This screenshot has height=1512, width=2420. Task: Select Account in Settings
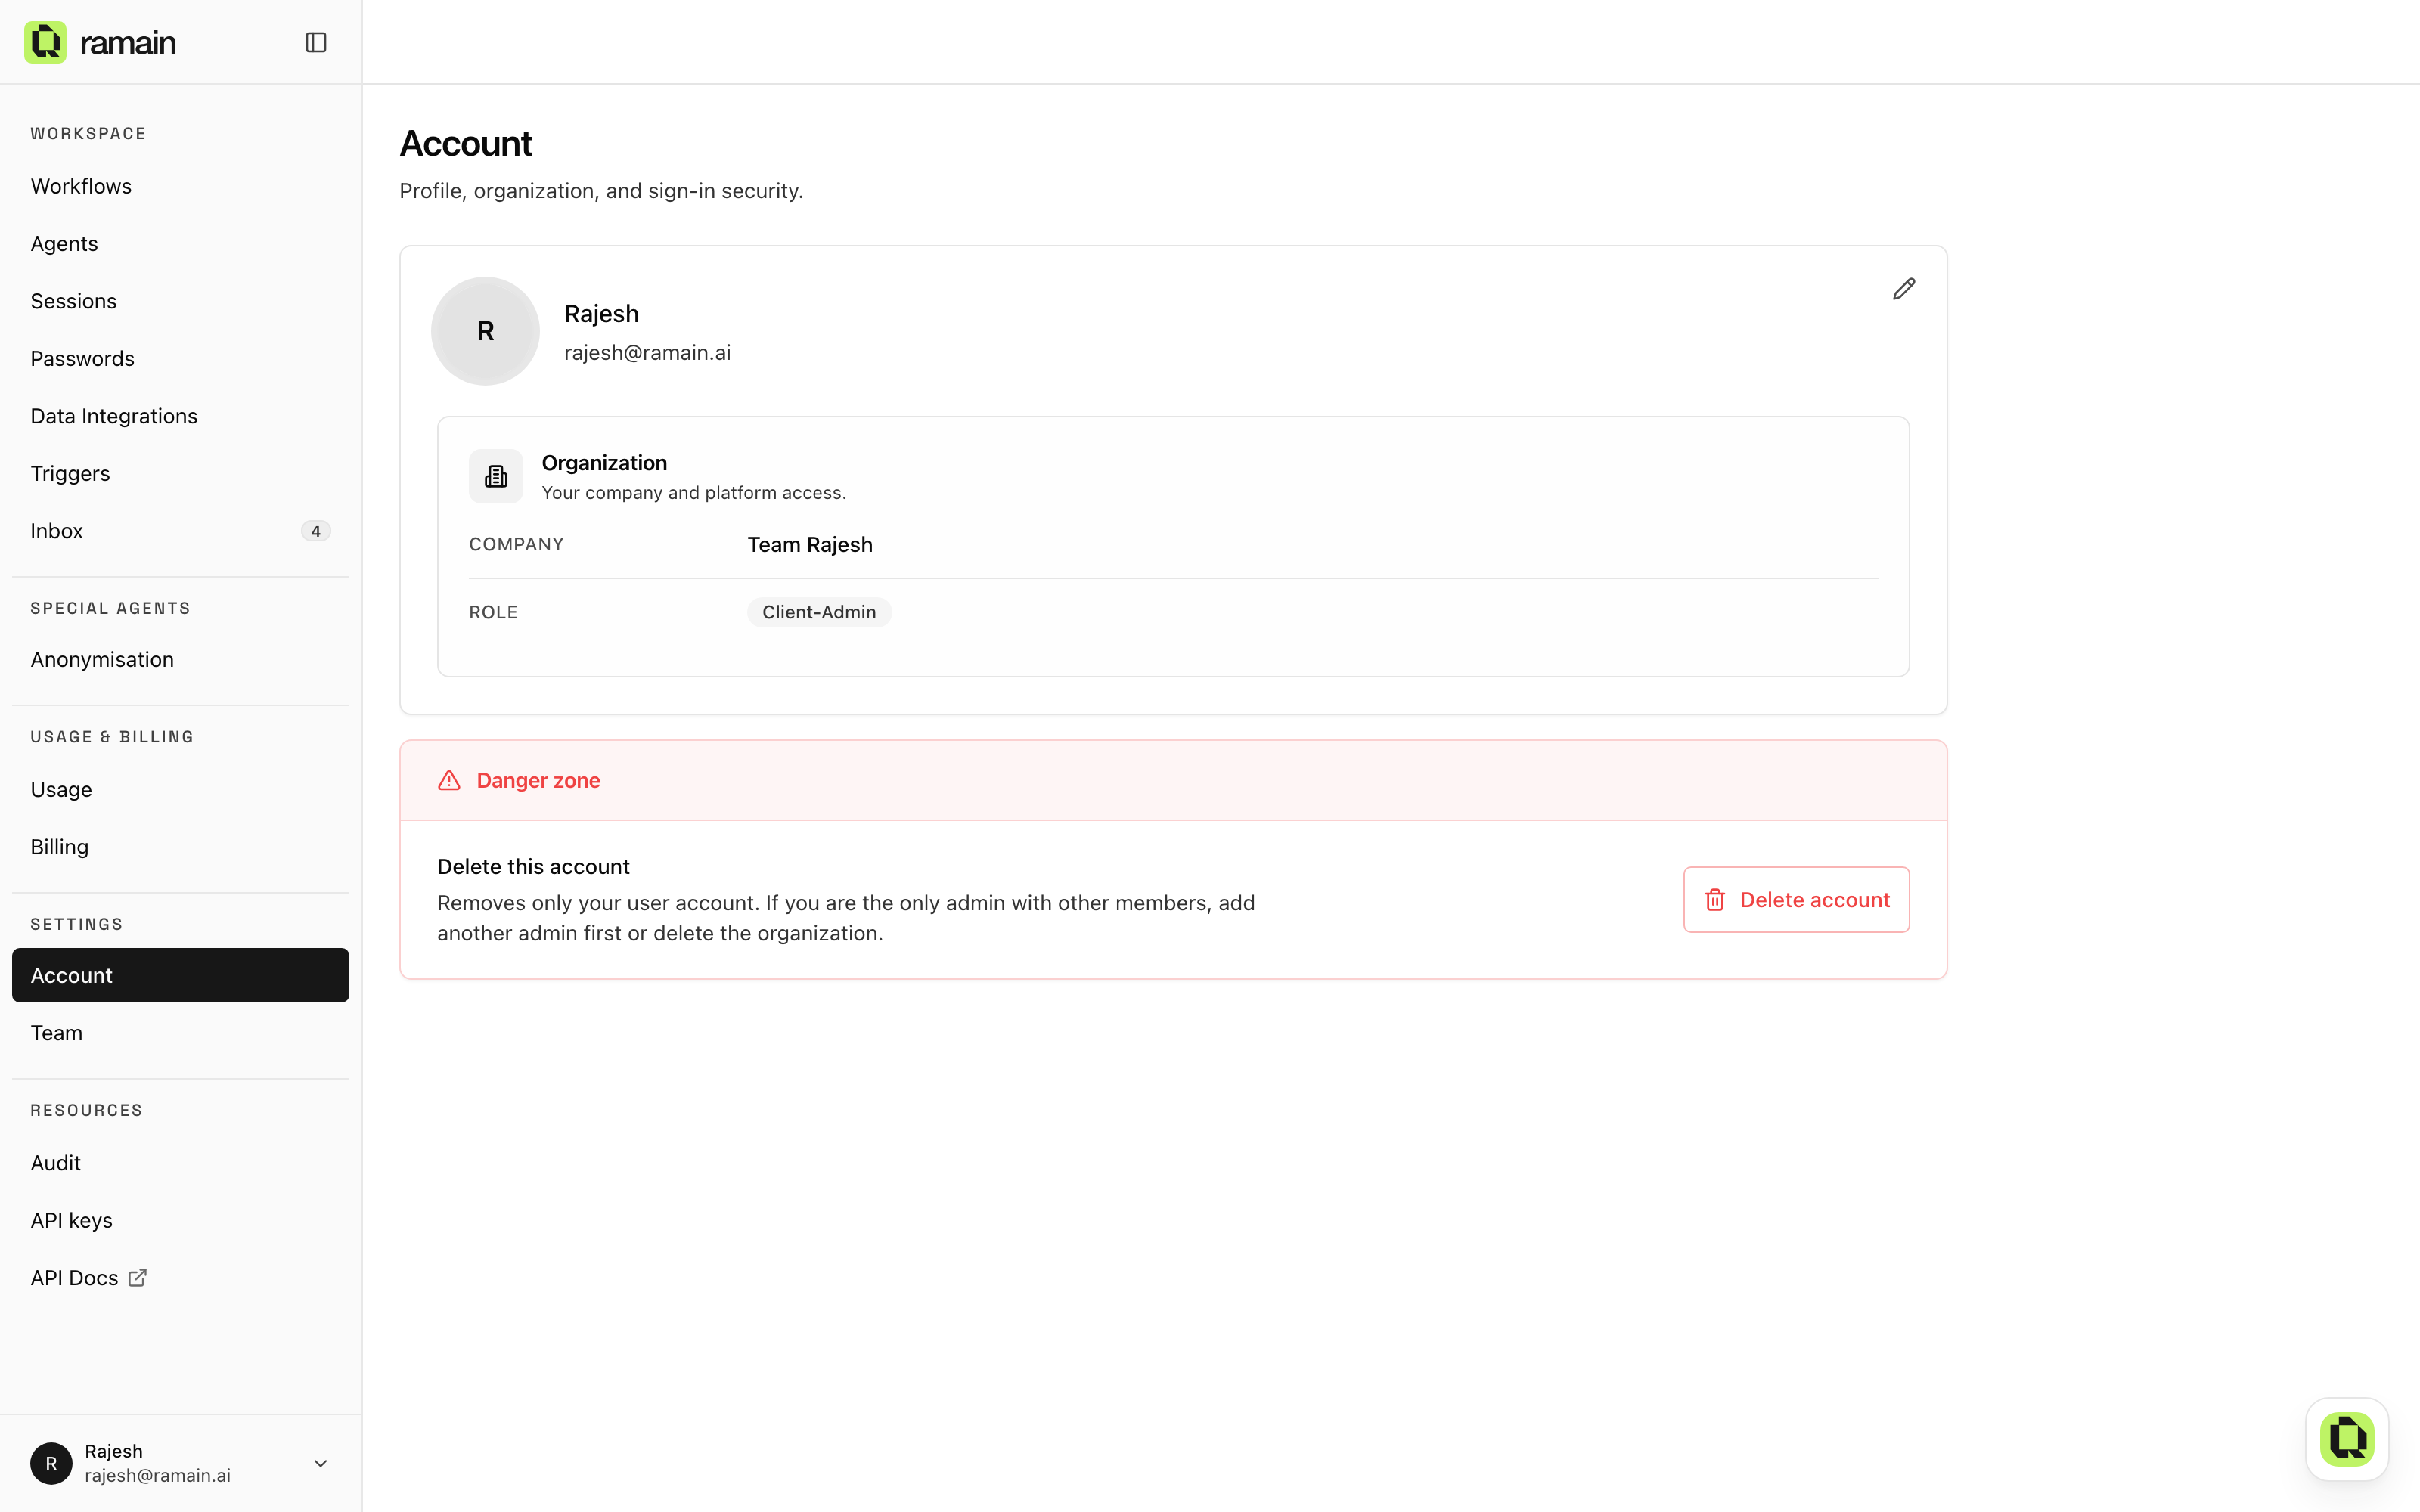pos(180,975)
